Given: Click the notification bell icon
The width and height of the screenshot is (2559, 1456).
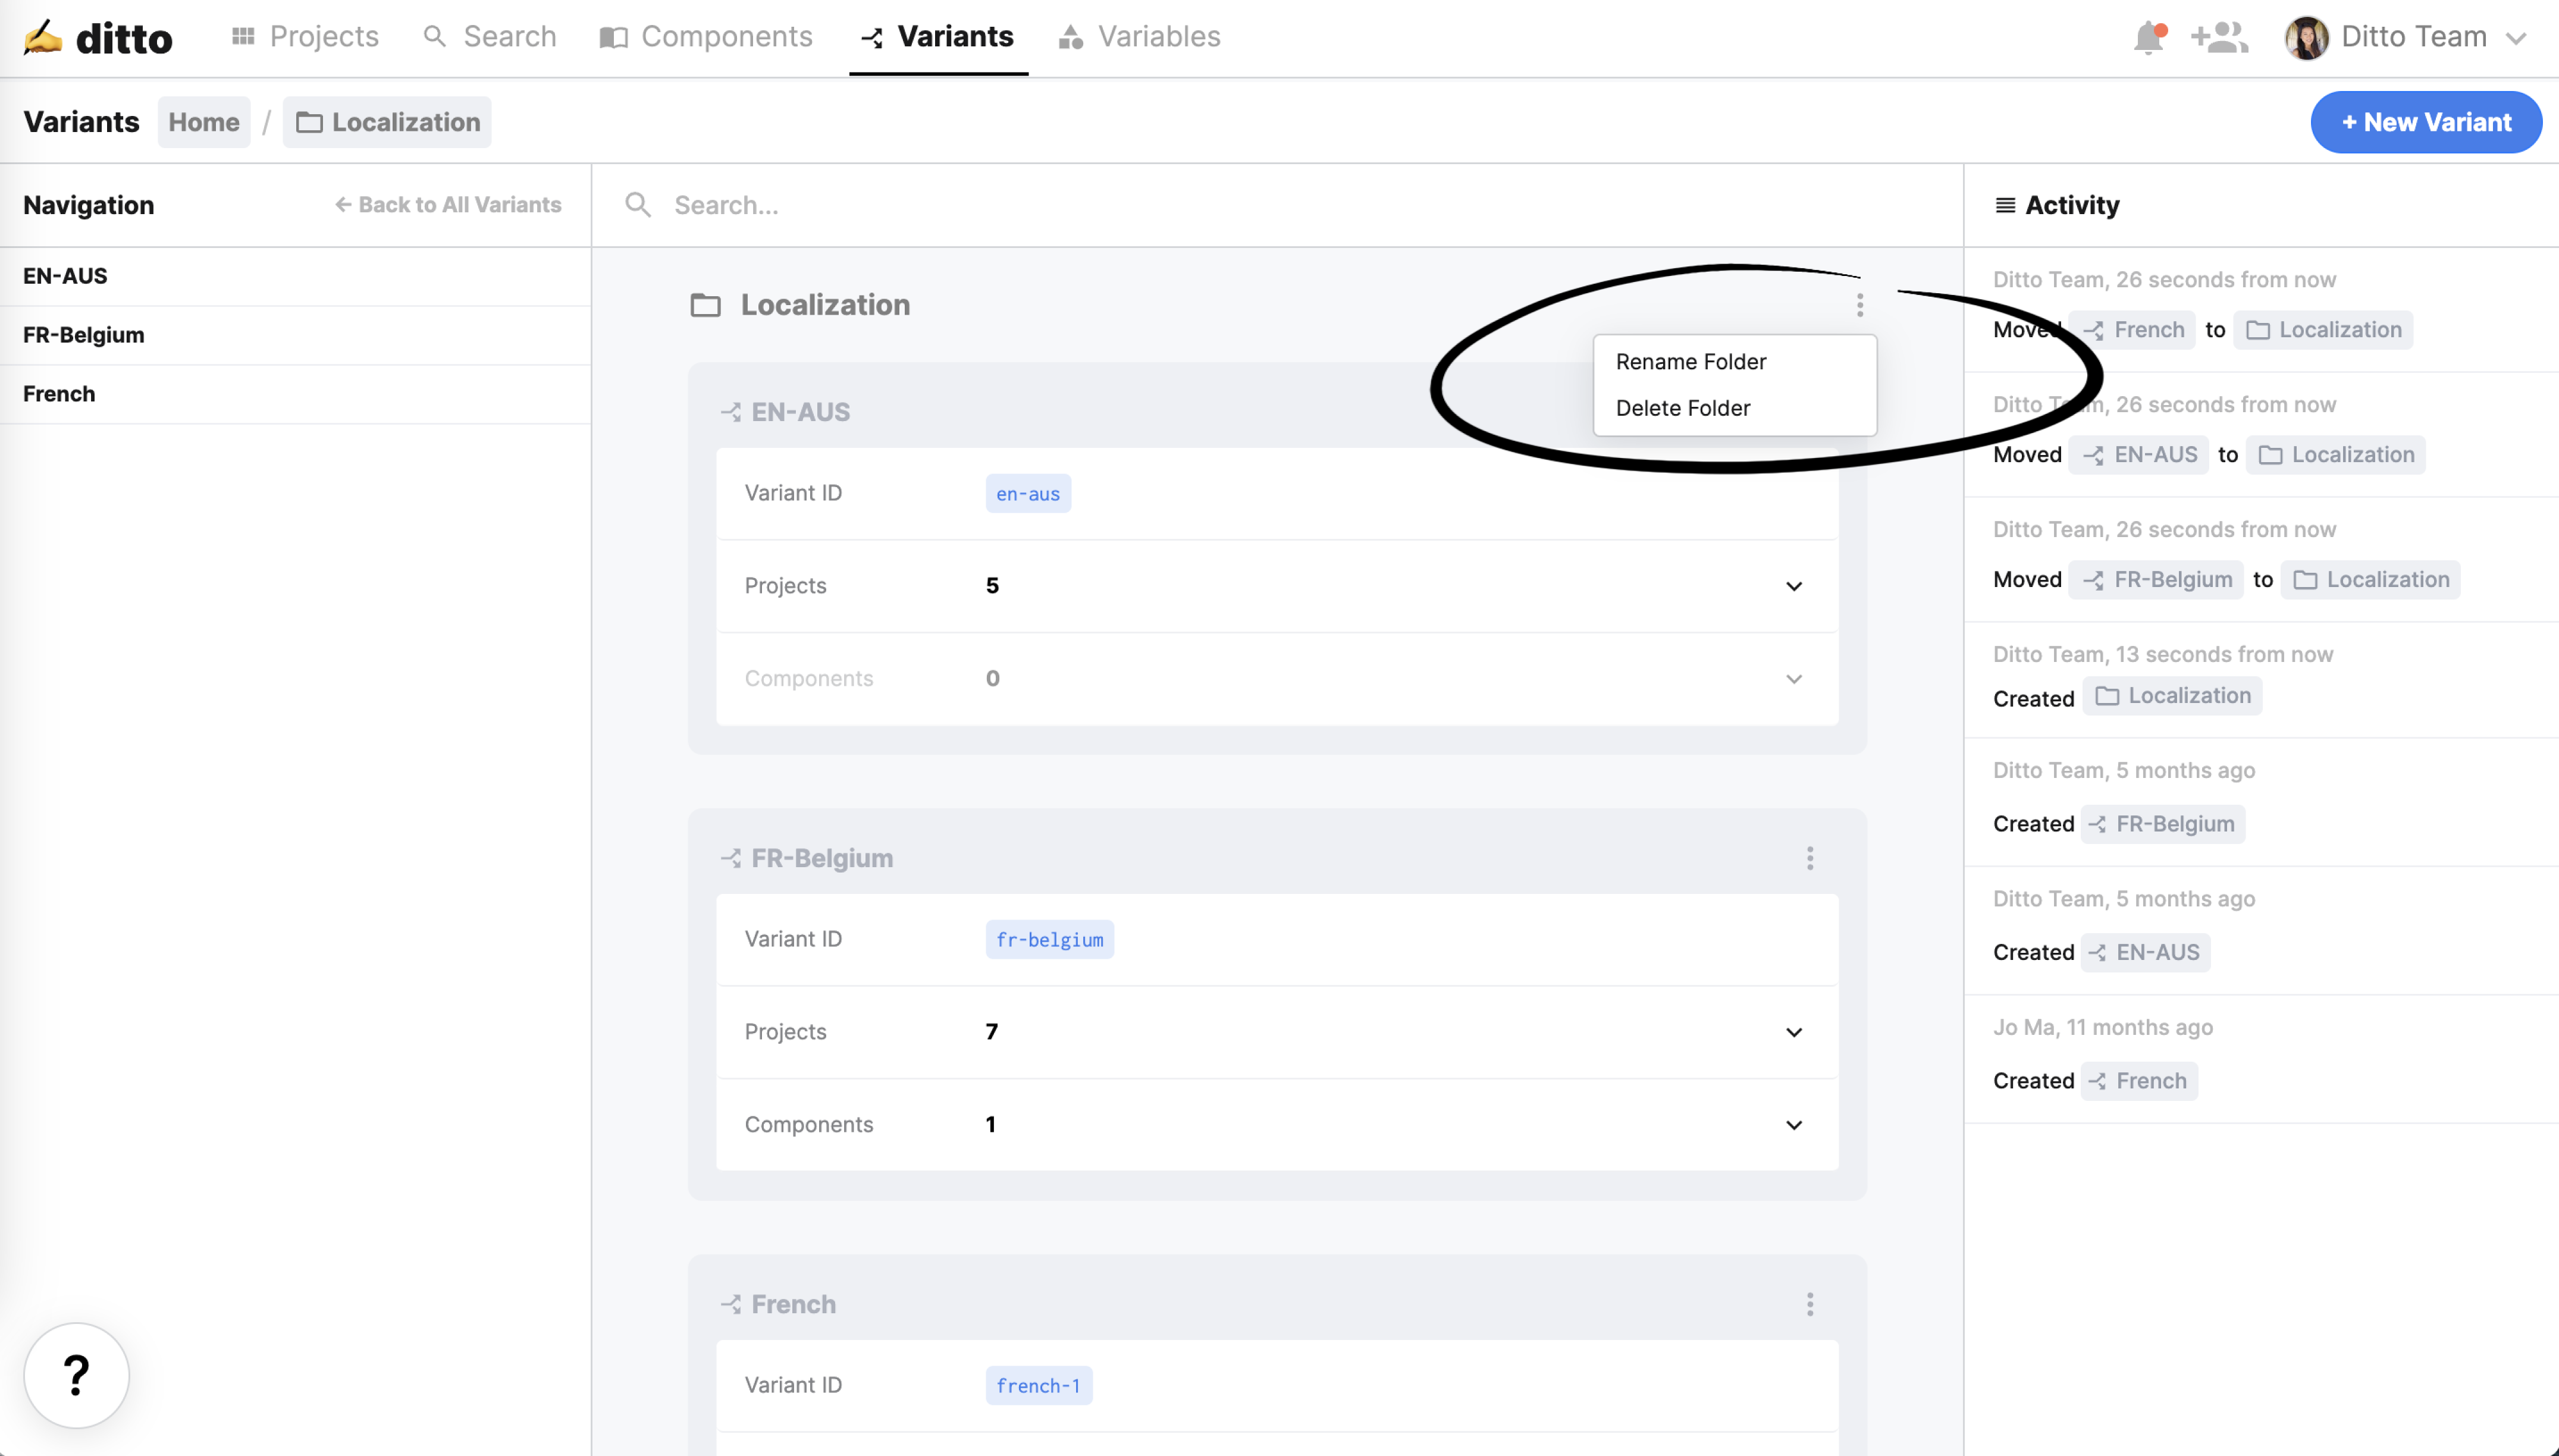Looking at the screenshot, I should tap(2147, 38).
